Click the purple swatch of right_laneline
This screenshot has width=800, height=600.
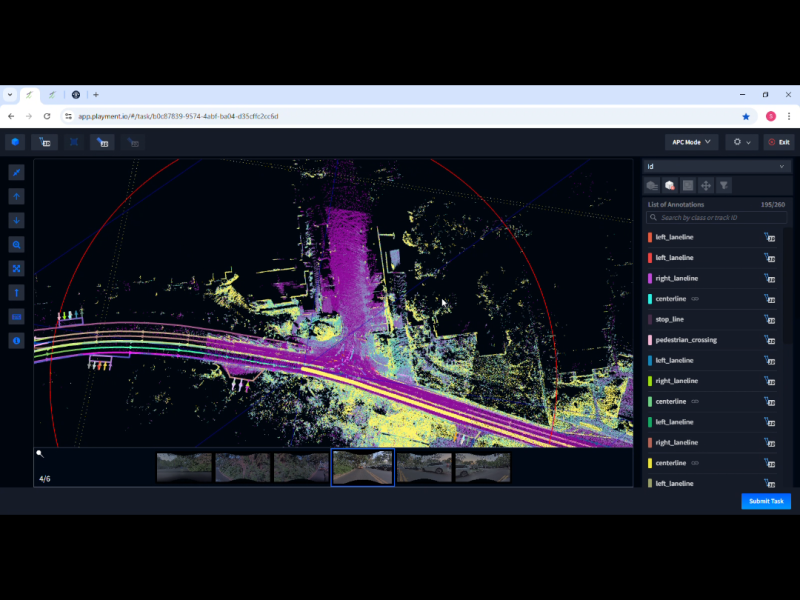click(x=650, y=278)
